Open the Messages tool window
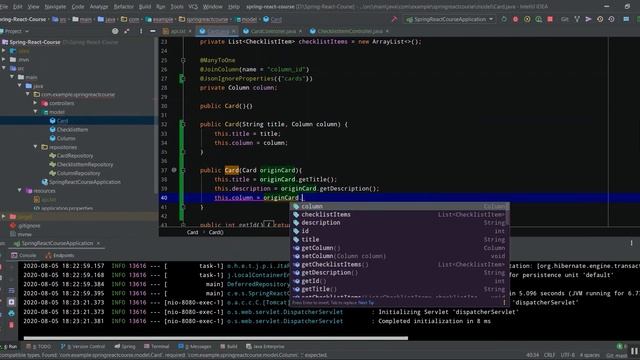 pyautogui.click(x=195, y=347)
